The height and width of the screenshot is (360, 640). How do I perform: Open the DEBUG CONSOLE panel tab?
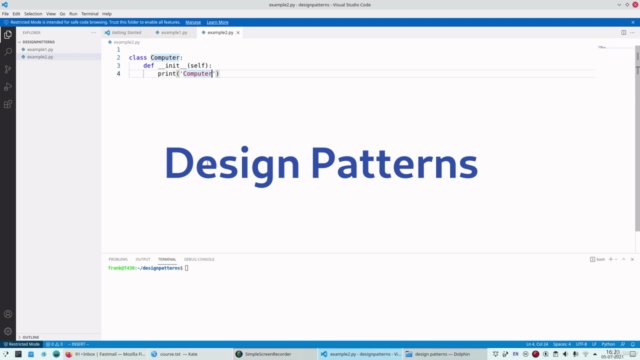click(x=199, y=259)
